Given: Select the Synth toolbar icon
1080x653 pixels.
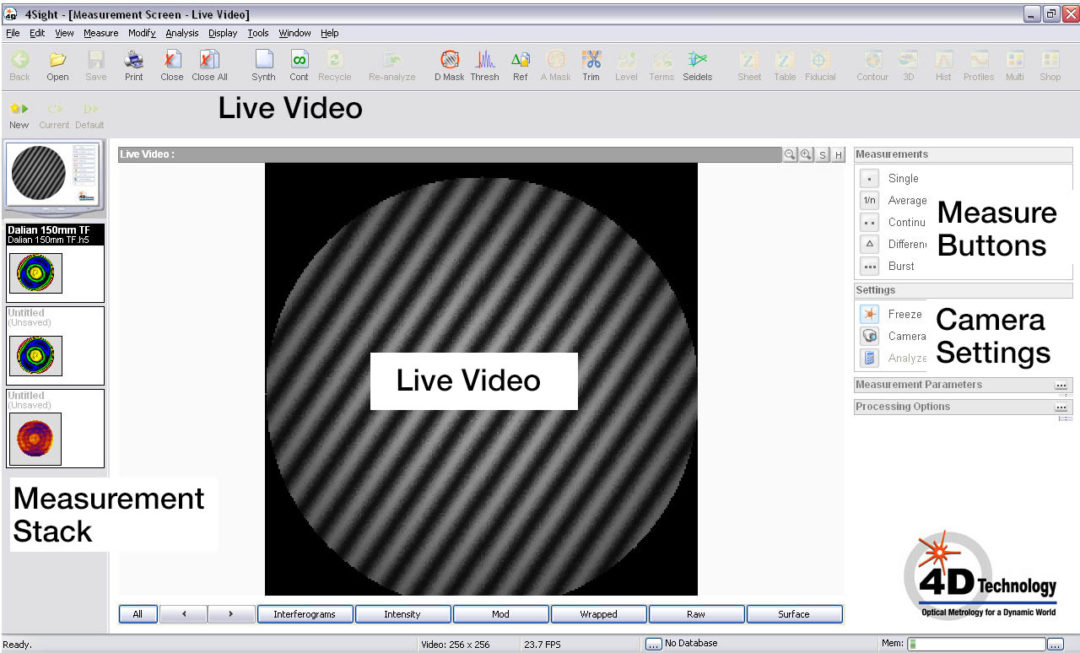Looking at the screenshot, I should (263, 62).
